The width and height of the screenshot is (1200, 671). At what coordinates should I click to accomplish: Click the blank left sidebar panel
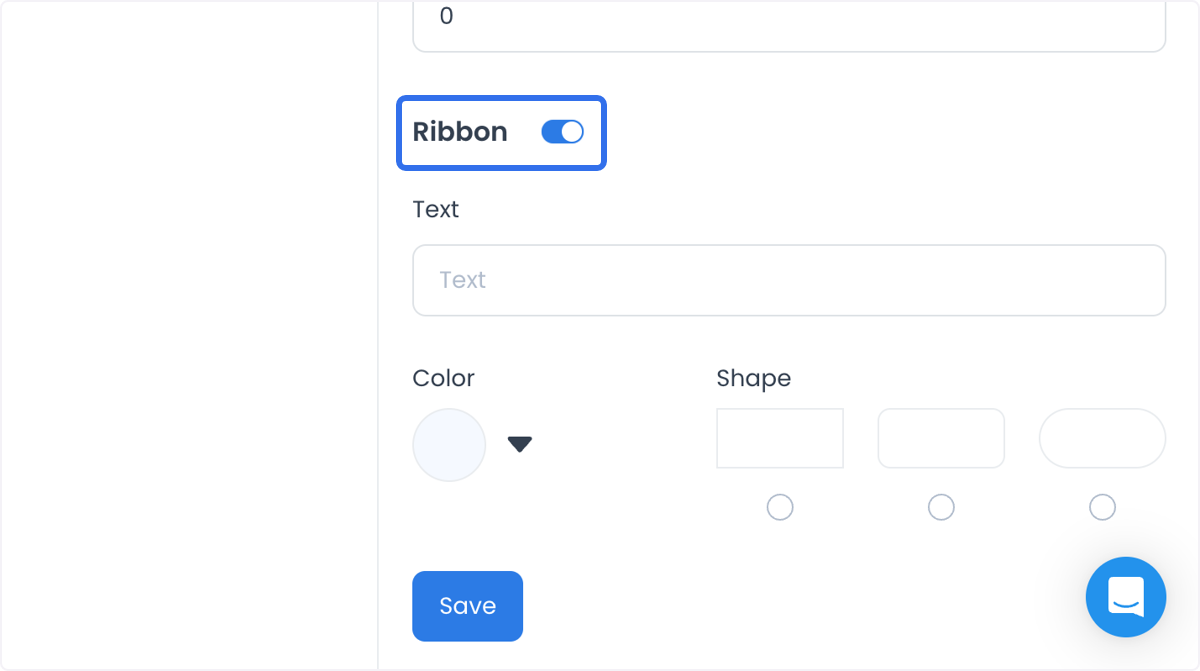190,335
